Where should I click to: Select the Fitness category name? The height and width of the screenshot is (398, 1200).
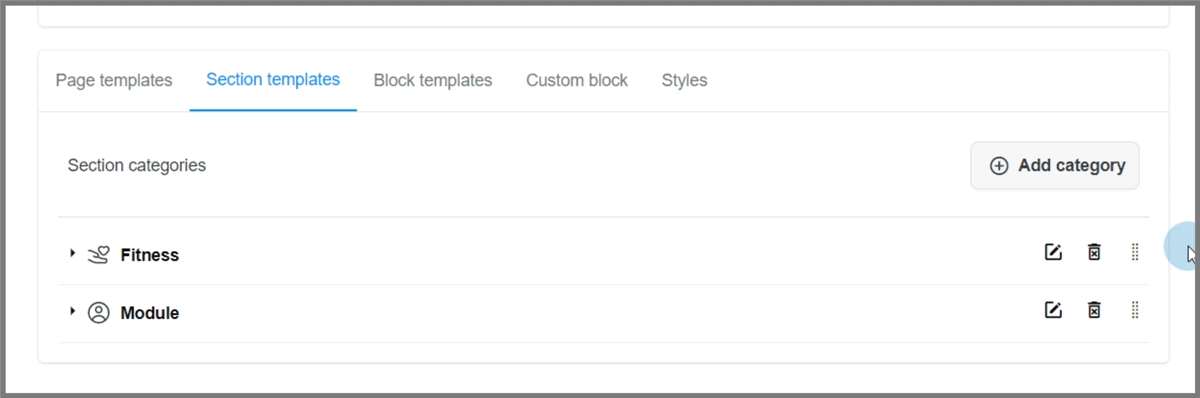[x=150, y=255]
